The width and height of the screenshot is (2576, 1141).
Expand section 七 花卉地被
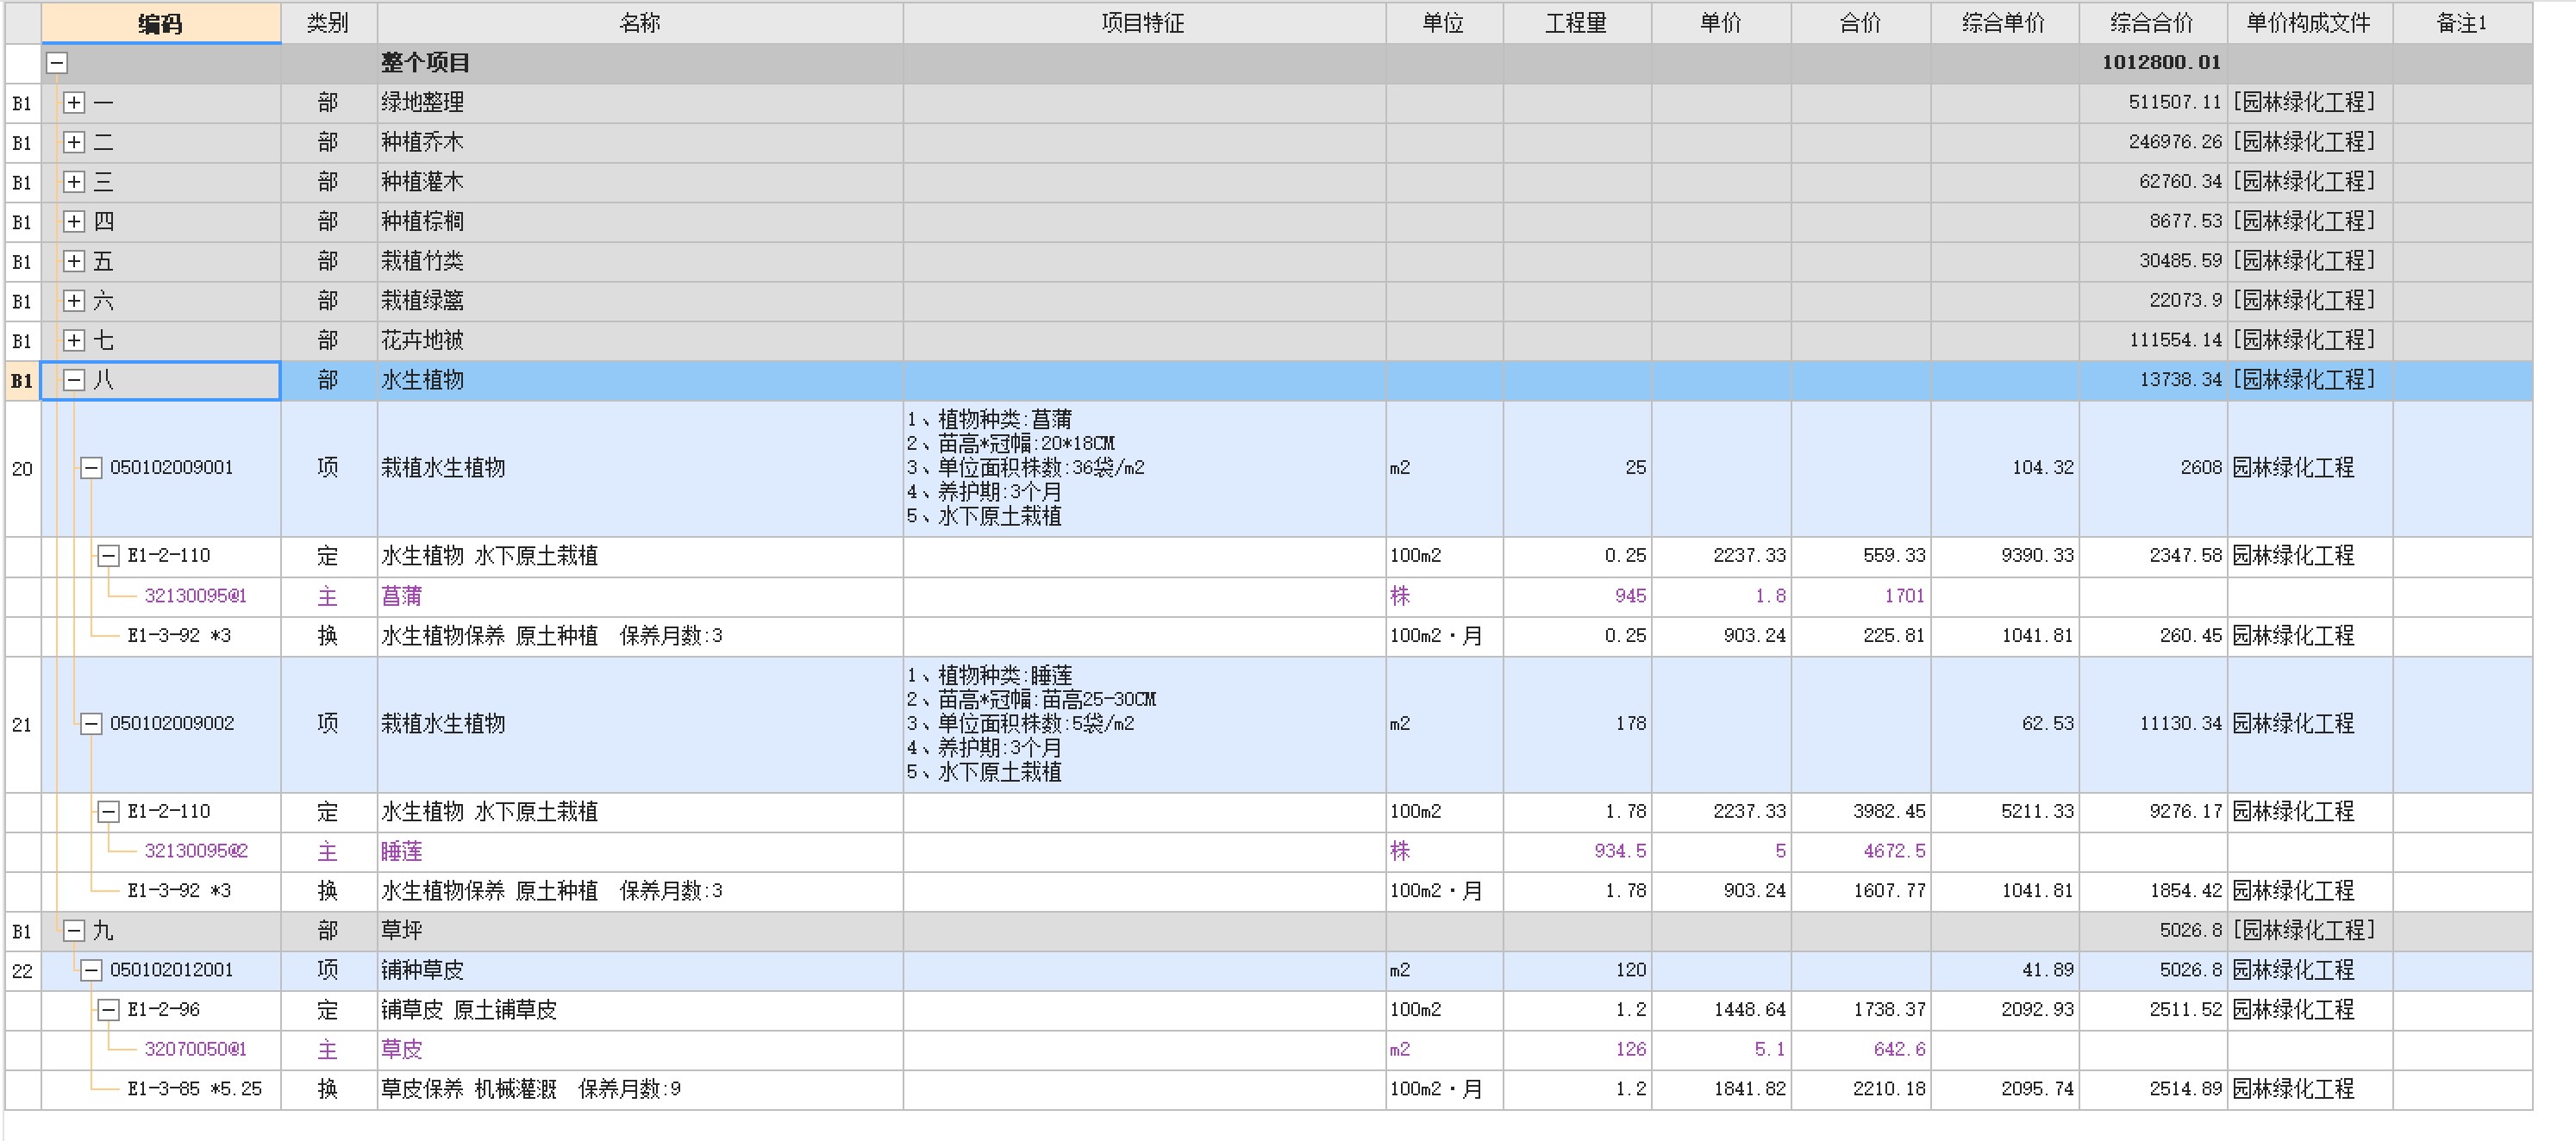click(x=74, y=340)
